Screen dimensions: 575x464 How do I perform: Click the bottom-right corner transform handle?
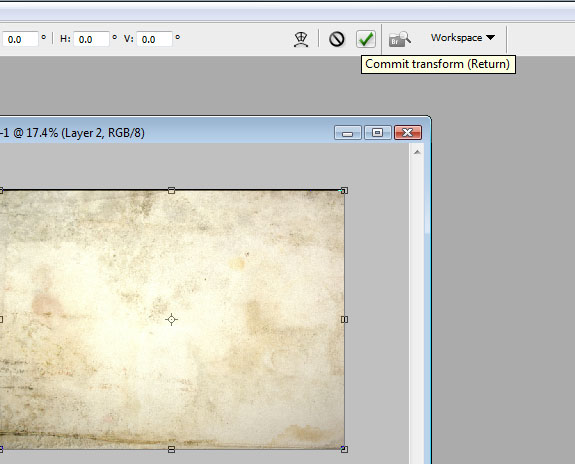[x=344, y=449]
